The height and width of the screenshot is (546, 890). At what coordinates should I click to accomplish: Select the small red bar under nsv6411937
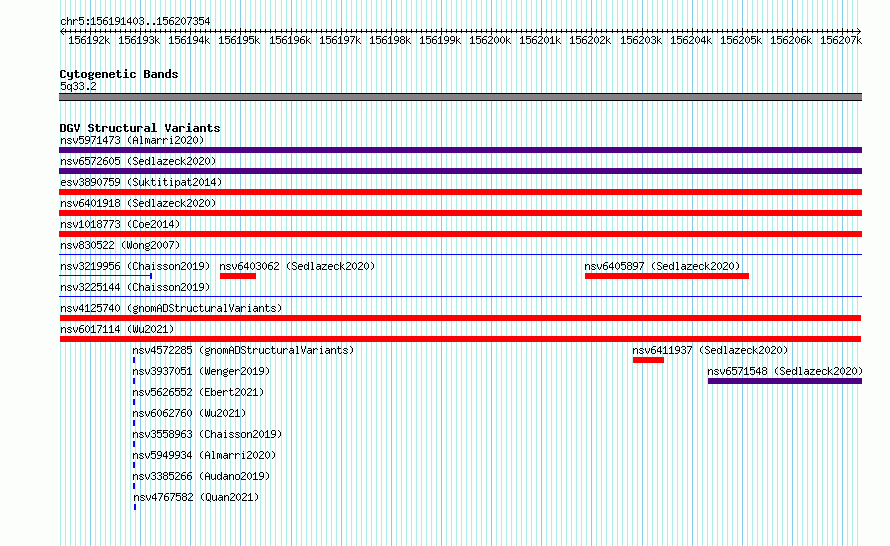648,360
